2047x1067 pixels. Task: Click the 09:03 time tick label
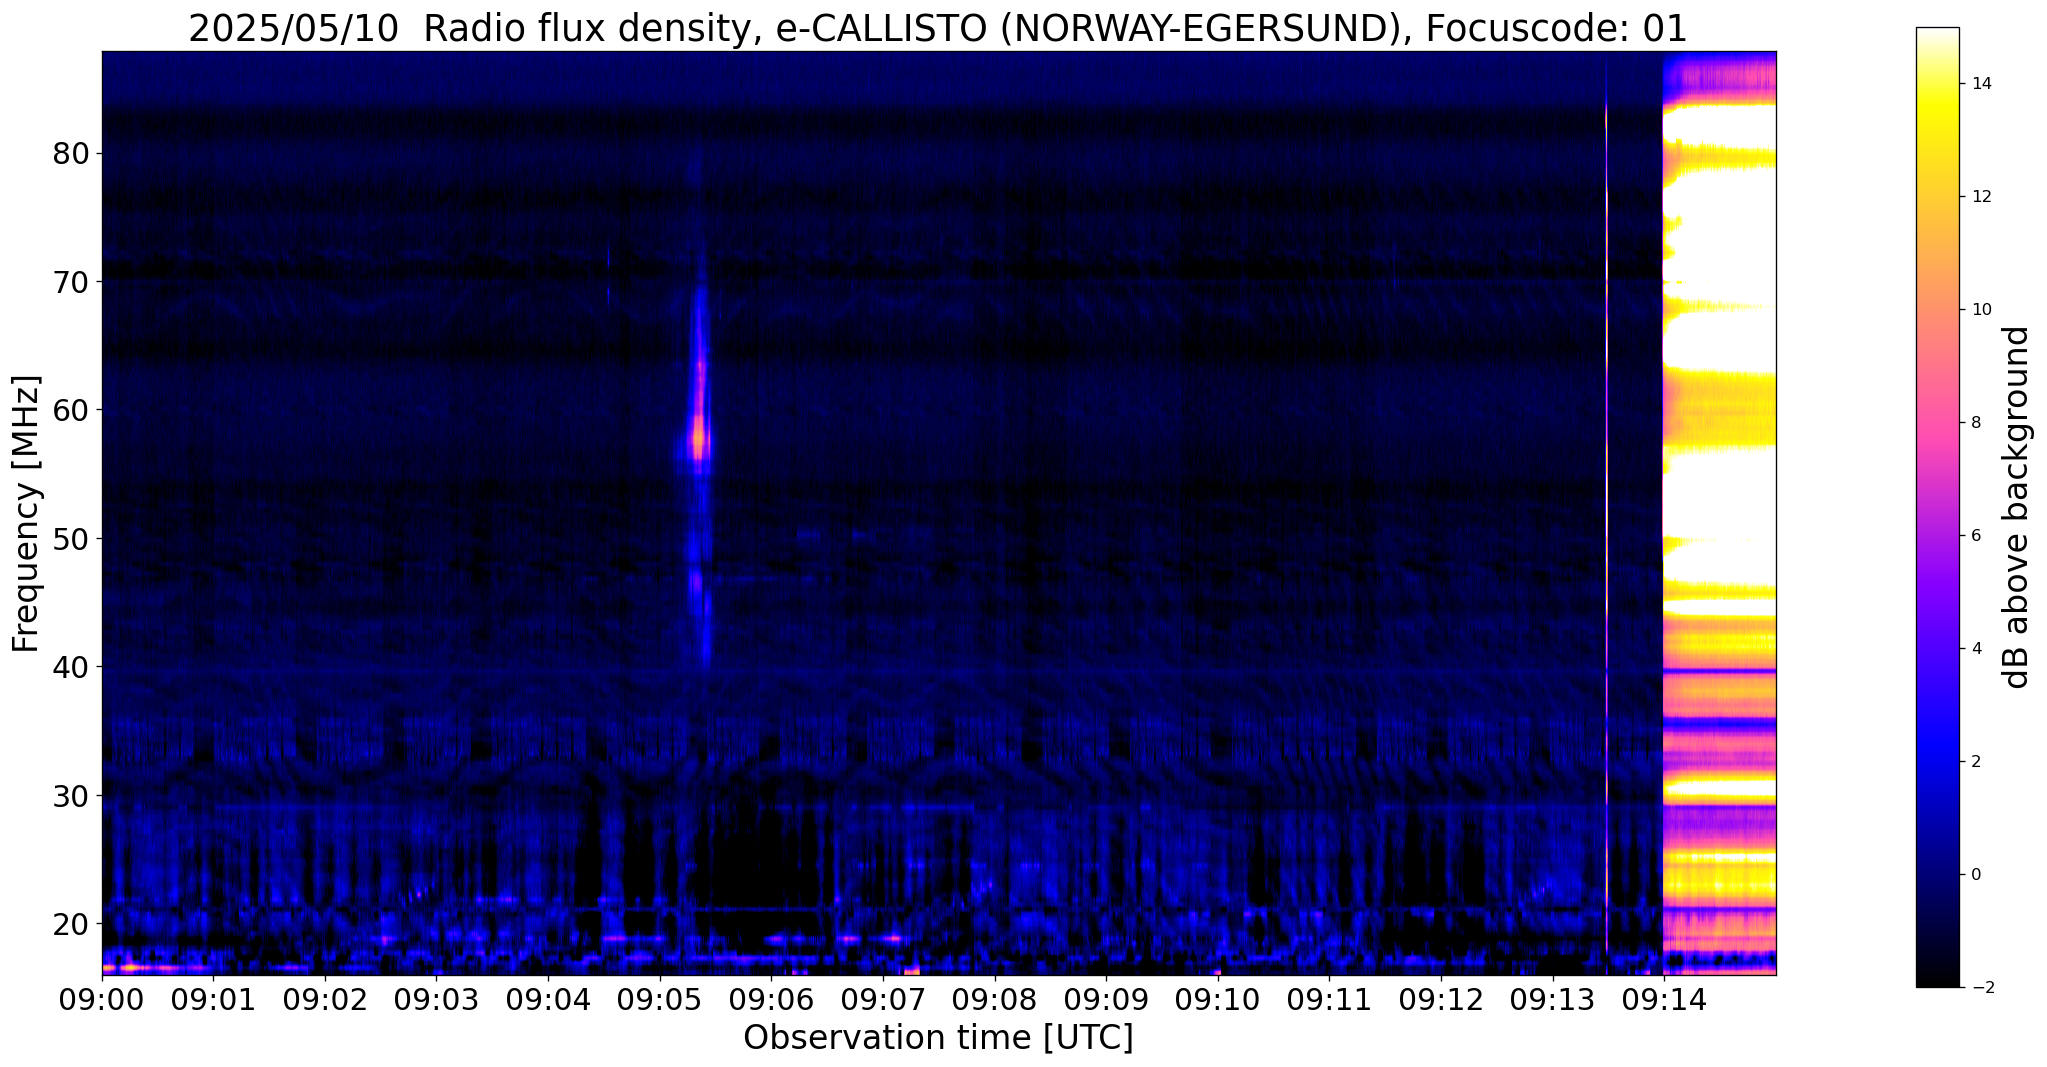[x=436, y=998]
